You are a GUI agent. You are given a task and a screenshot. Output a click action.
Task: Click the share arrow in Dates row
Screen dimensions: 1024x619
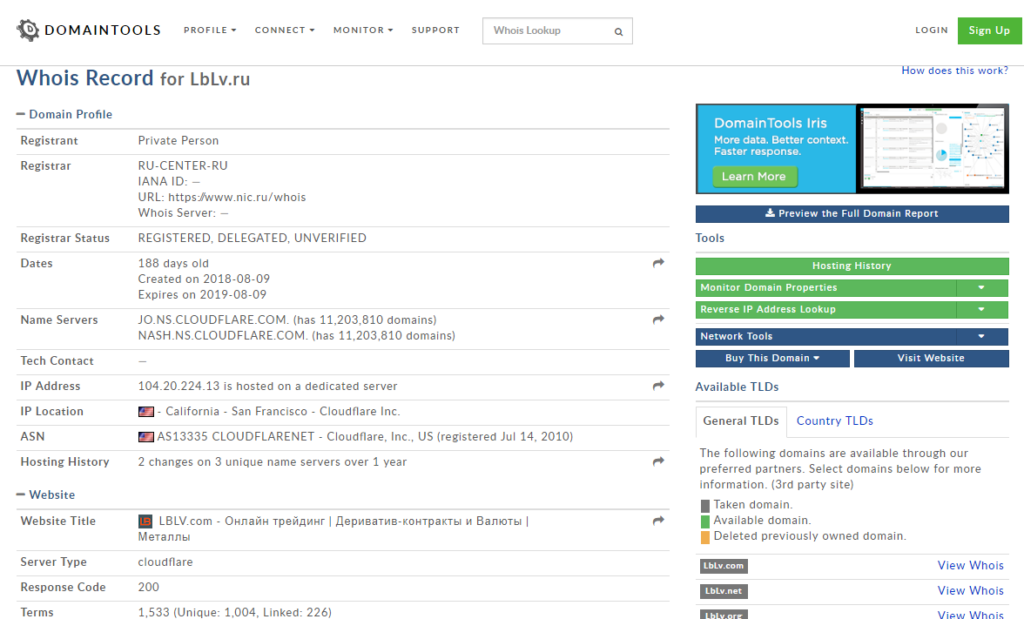pos(658,262)
